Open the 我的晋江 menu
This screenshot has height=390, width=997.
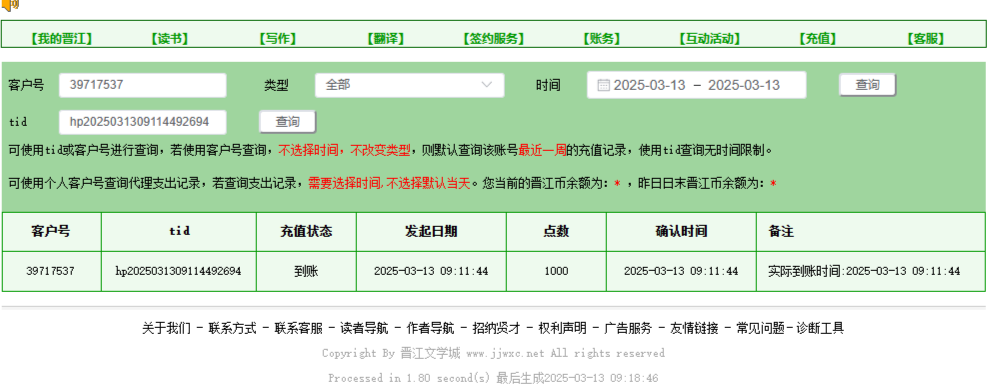point(62,39)
